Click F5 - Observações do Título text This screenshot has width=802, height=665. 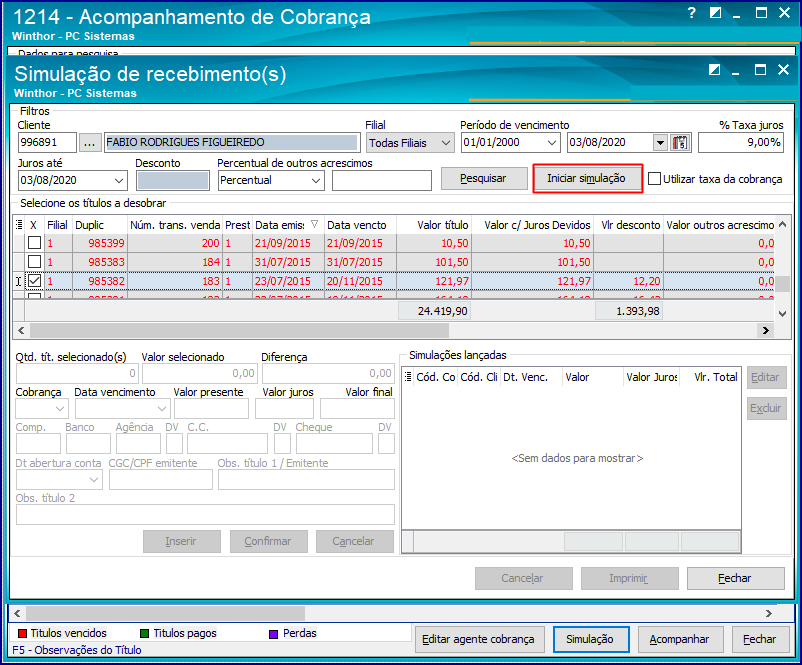[x=77, y=650]
